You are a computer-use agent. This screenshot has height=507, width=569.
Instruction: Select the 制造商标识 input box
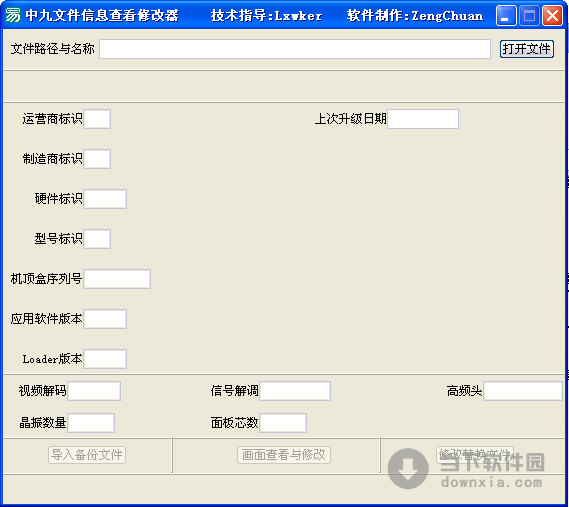pos(97,159)
